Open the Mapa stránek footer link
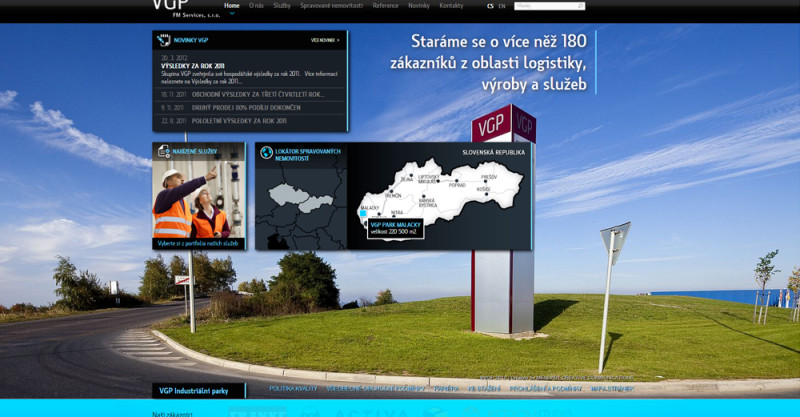 612,389
